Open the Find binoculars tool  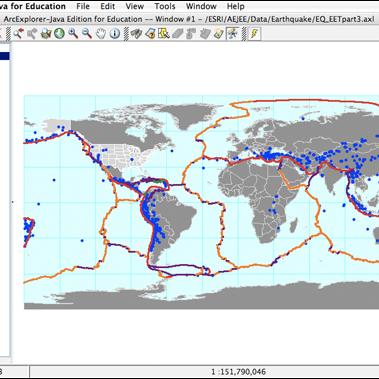tap(136, 34)
